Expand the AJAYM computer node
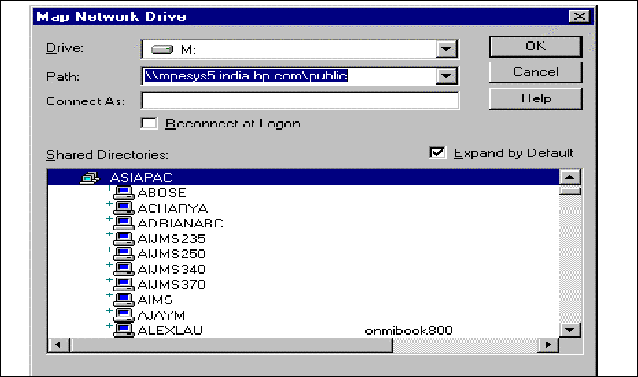The width and height of the screenshot is (638, 377). tap(109, 310)
